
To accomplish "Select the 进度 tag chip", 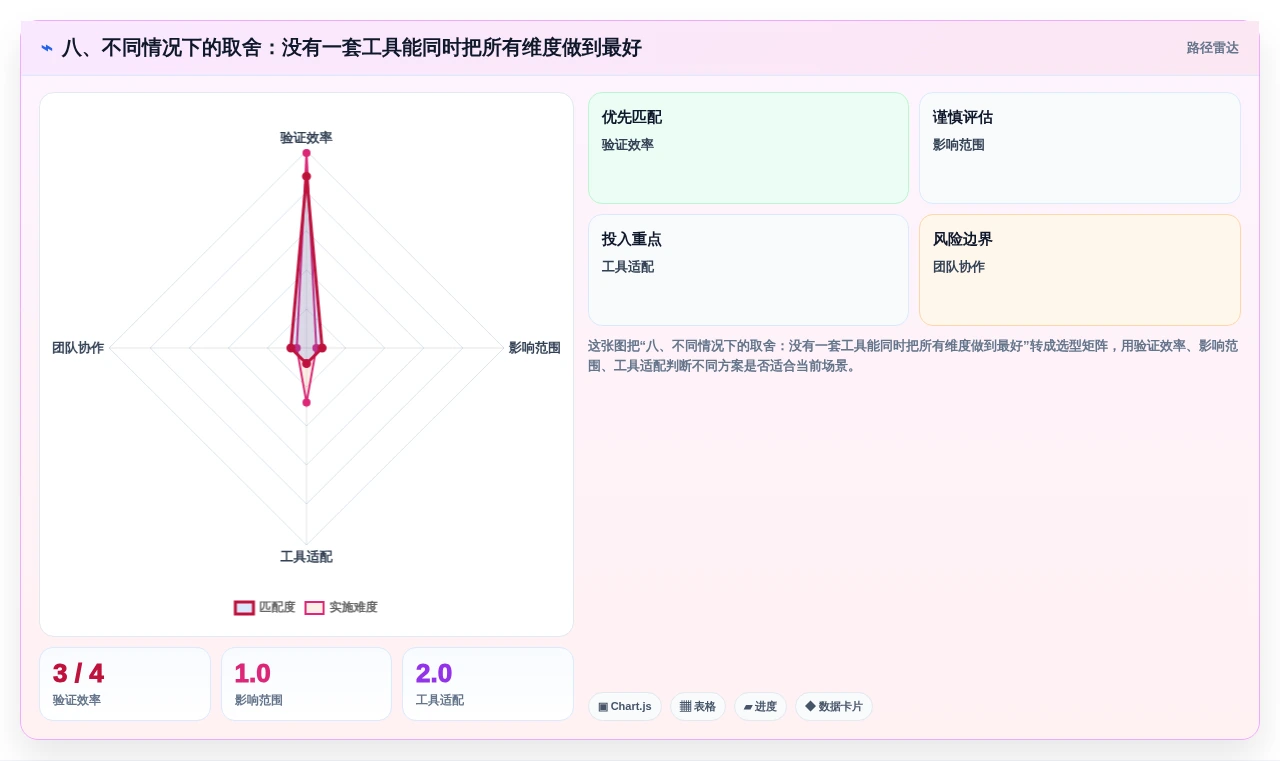I will pos(760,707).
